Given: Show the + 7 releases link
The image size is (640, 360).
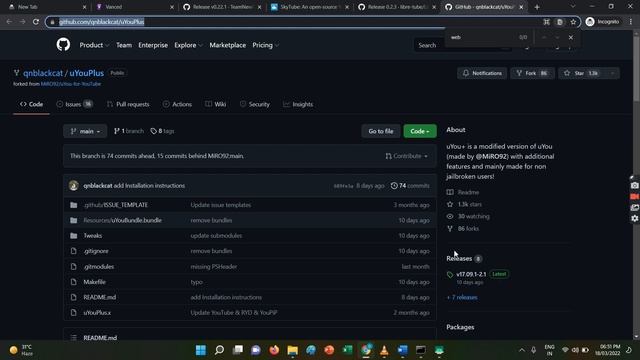Looking at the screenshot, I should (462, 298).
